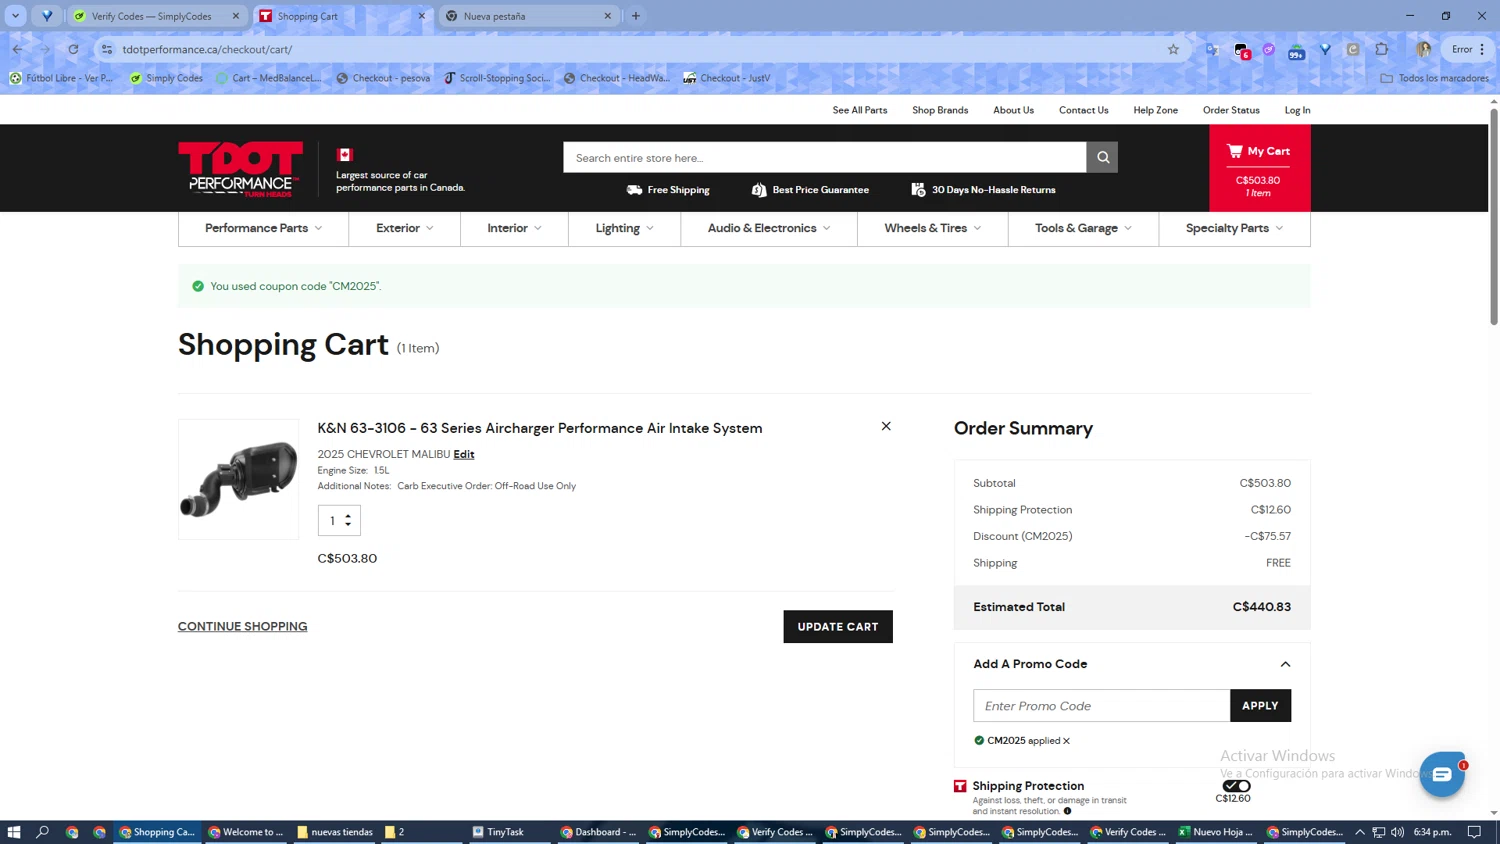1500x844 pixels.
Task: Expand Performance Parts menu
Action: point(263,228)
